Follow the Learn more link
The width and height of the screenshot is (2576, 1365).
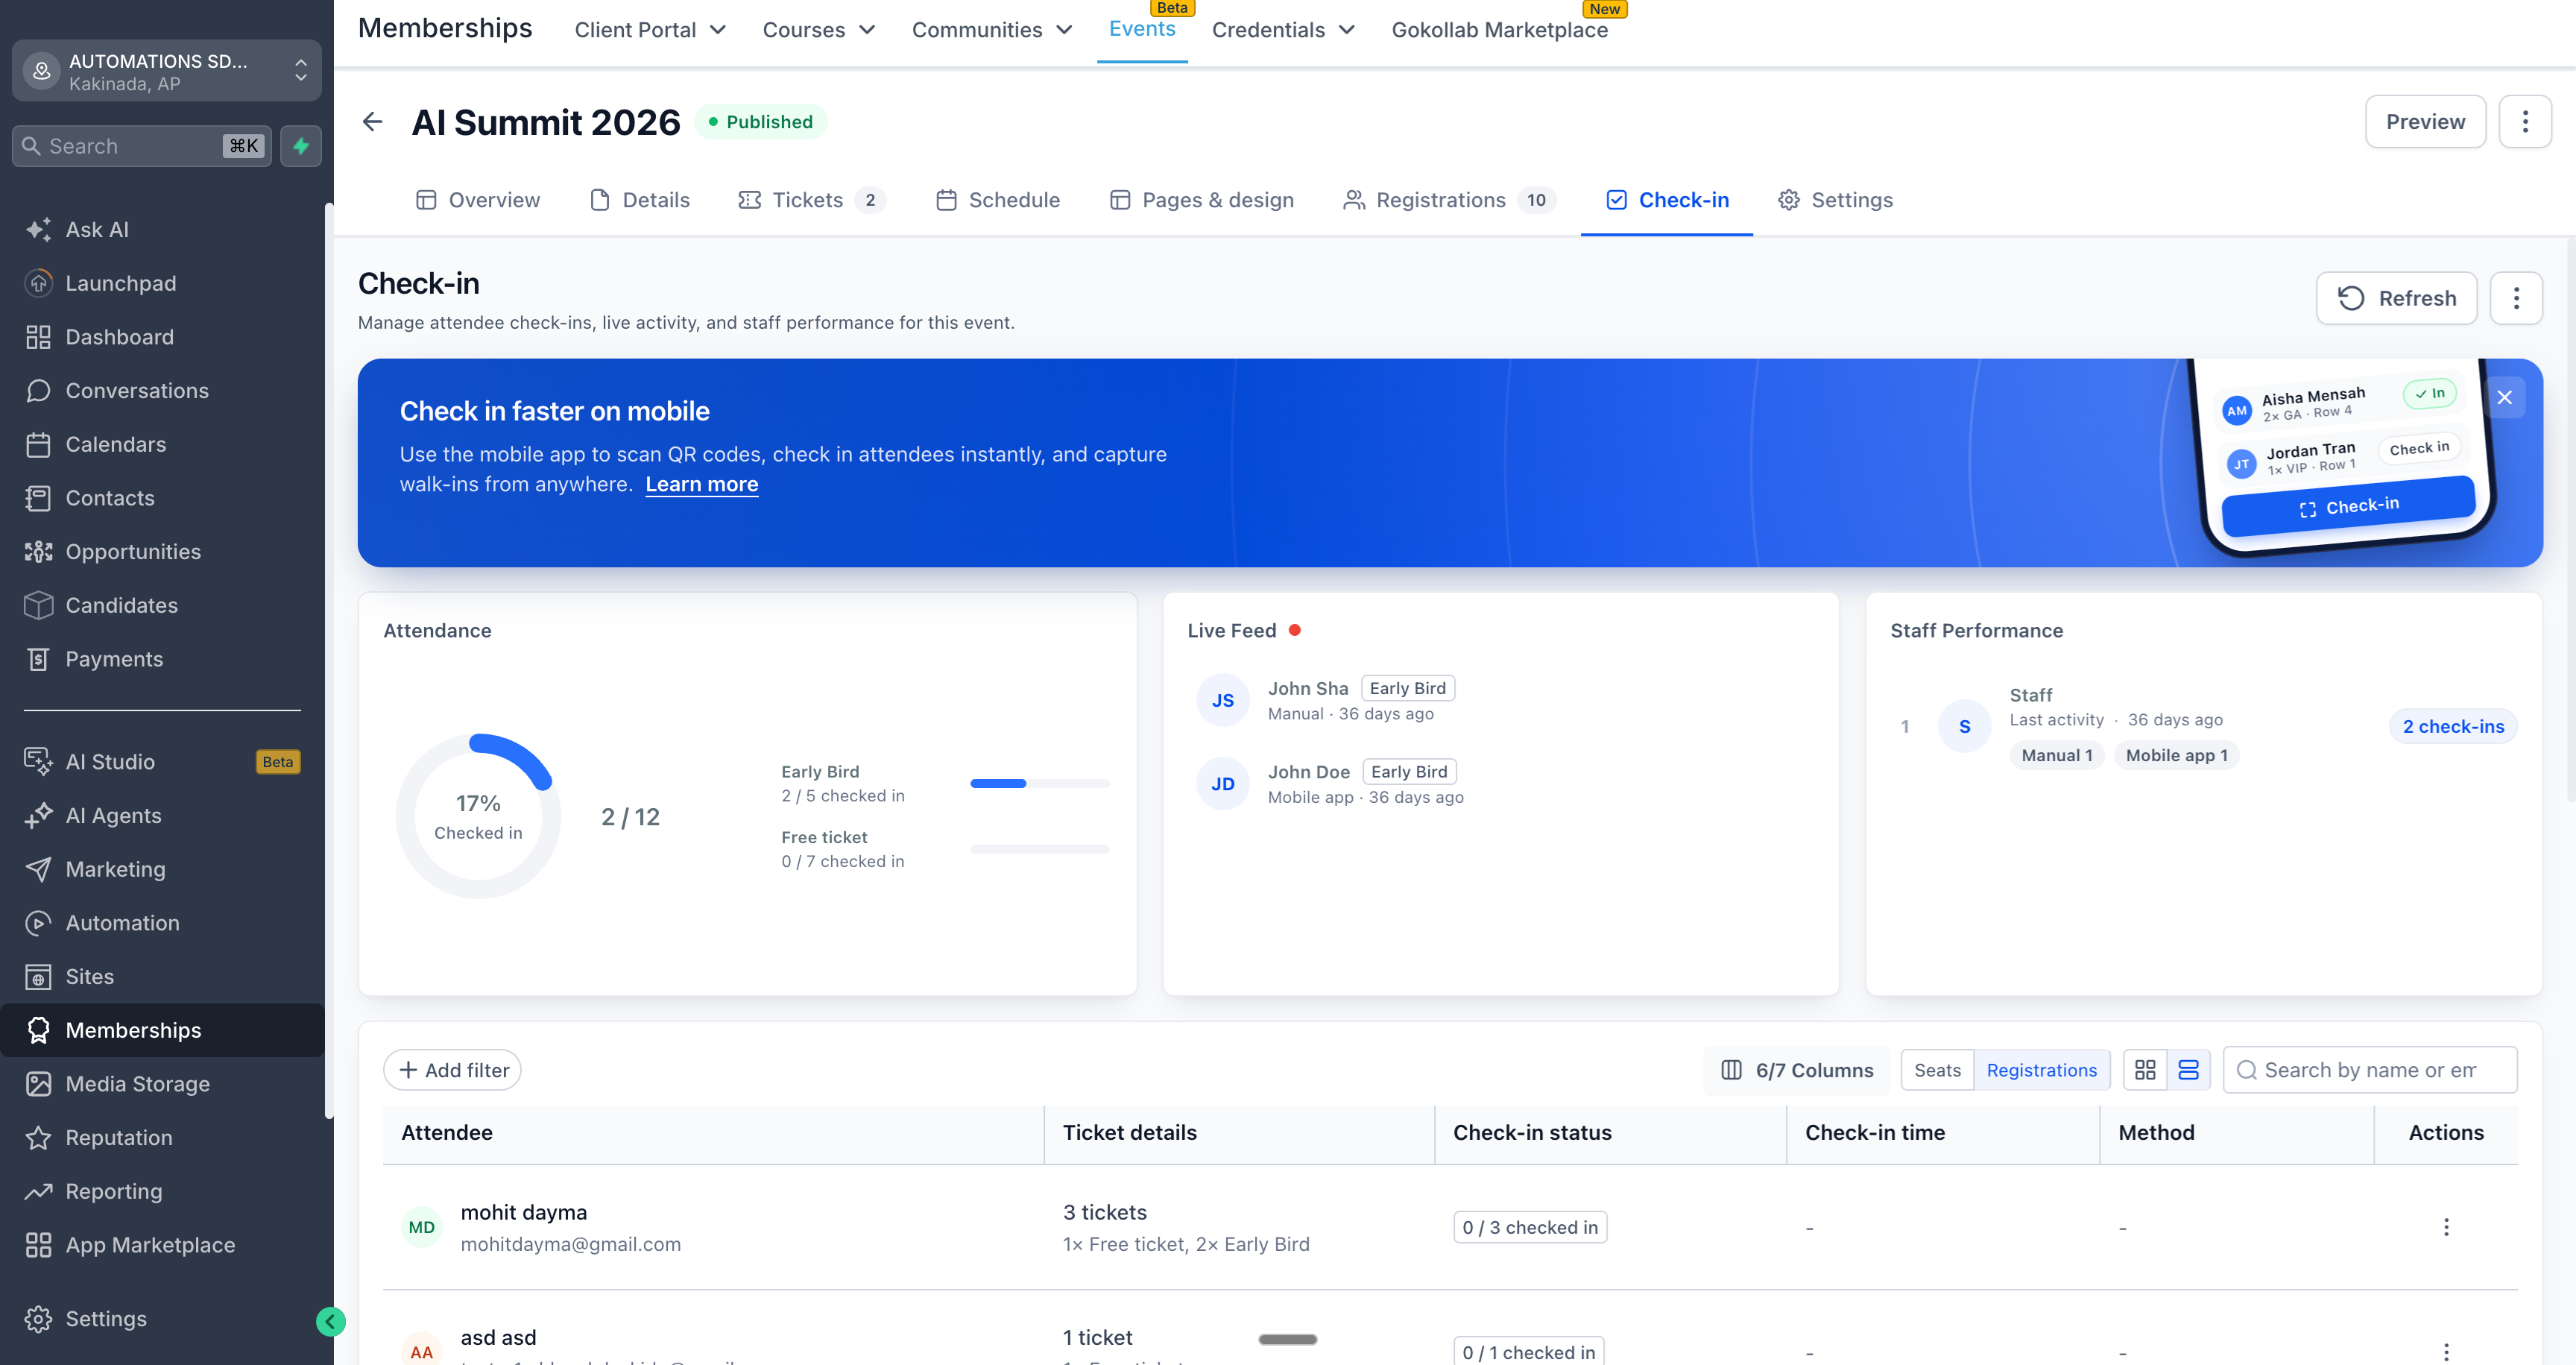(702, 484)
